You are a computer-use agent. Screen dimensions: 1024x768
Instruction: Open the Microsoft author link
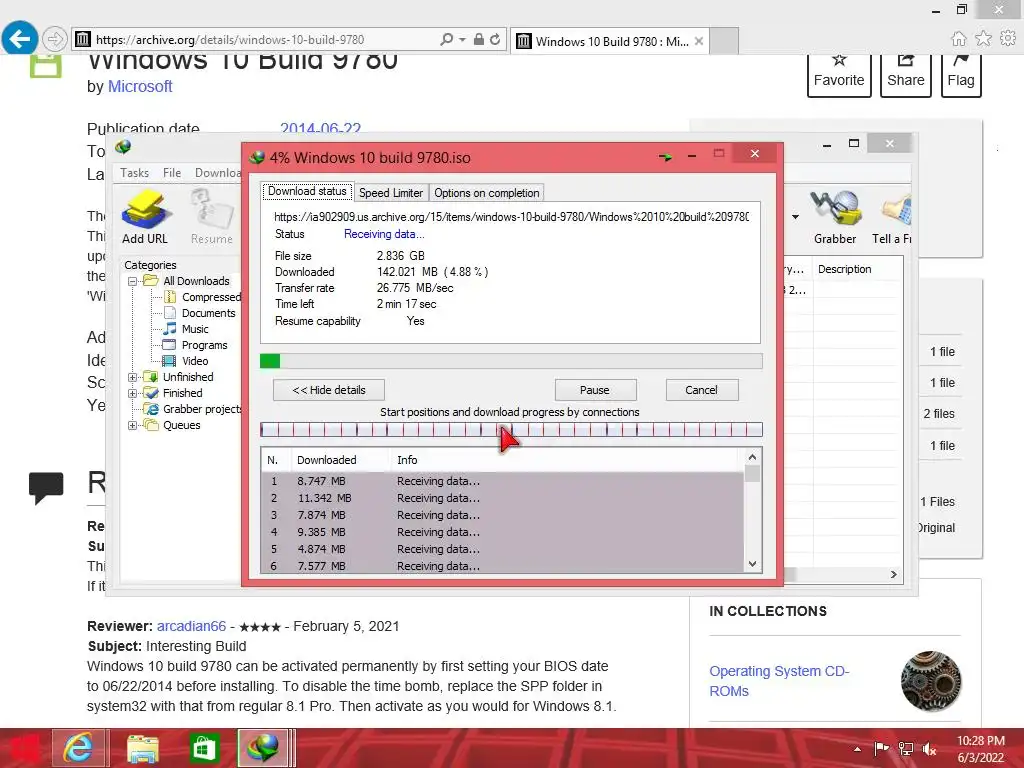tap(140, 86)
